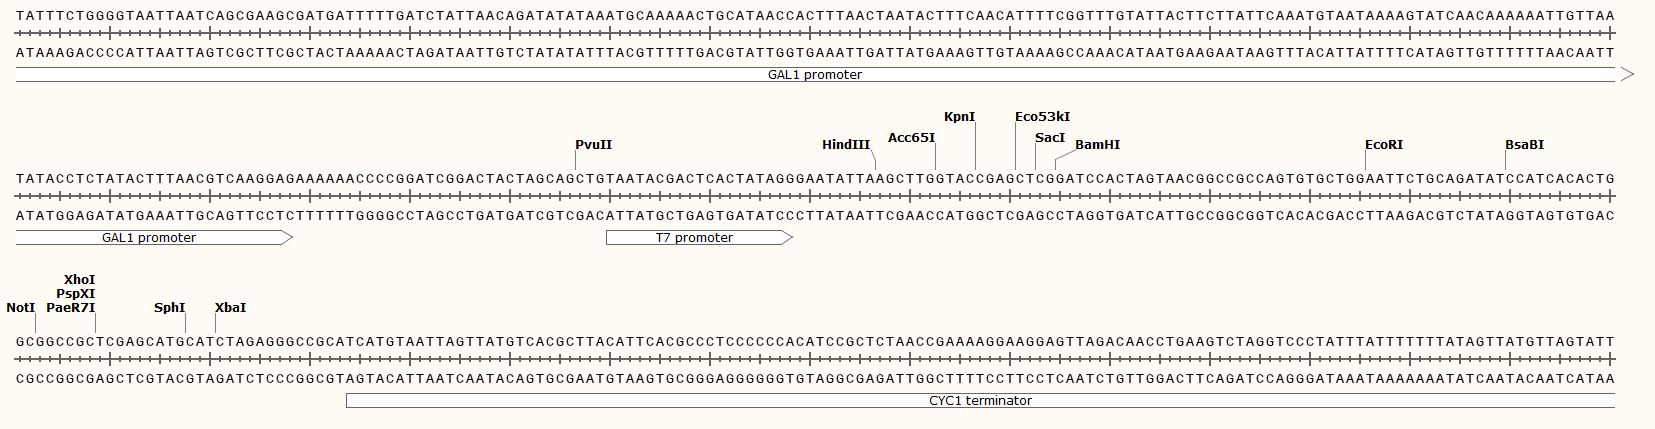Image resolution: width=1655 pixels, height=429 pixels.
Task: Select the PspXI enzyme label
Action: pyautogui.click(x=75, y=294)
